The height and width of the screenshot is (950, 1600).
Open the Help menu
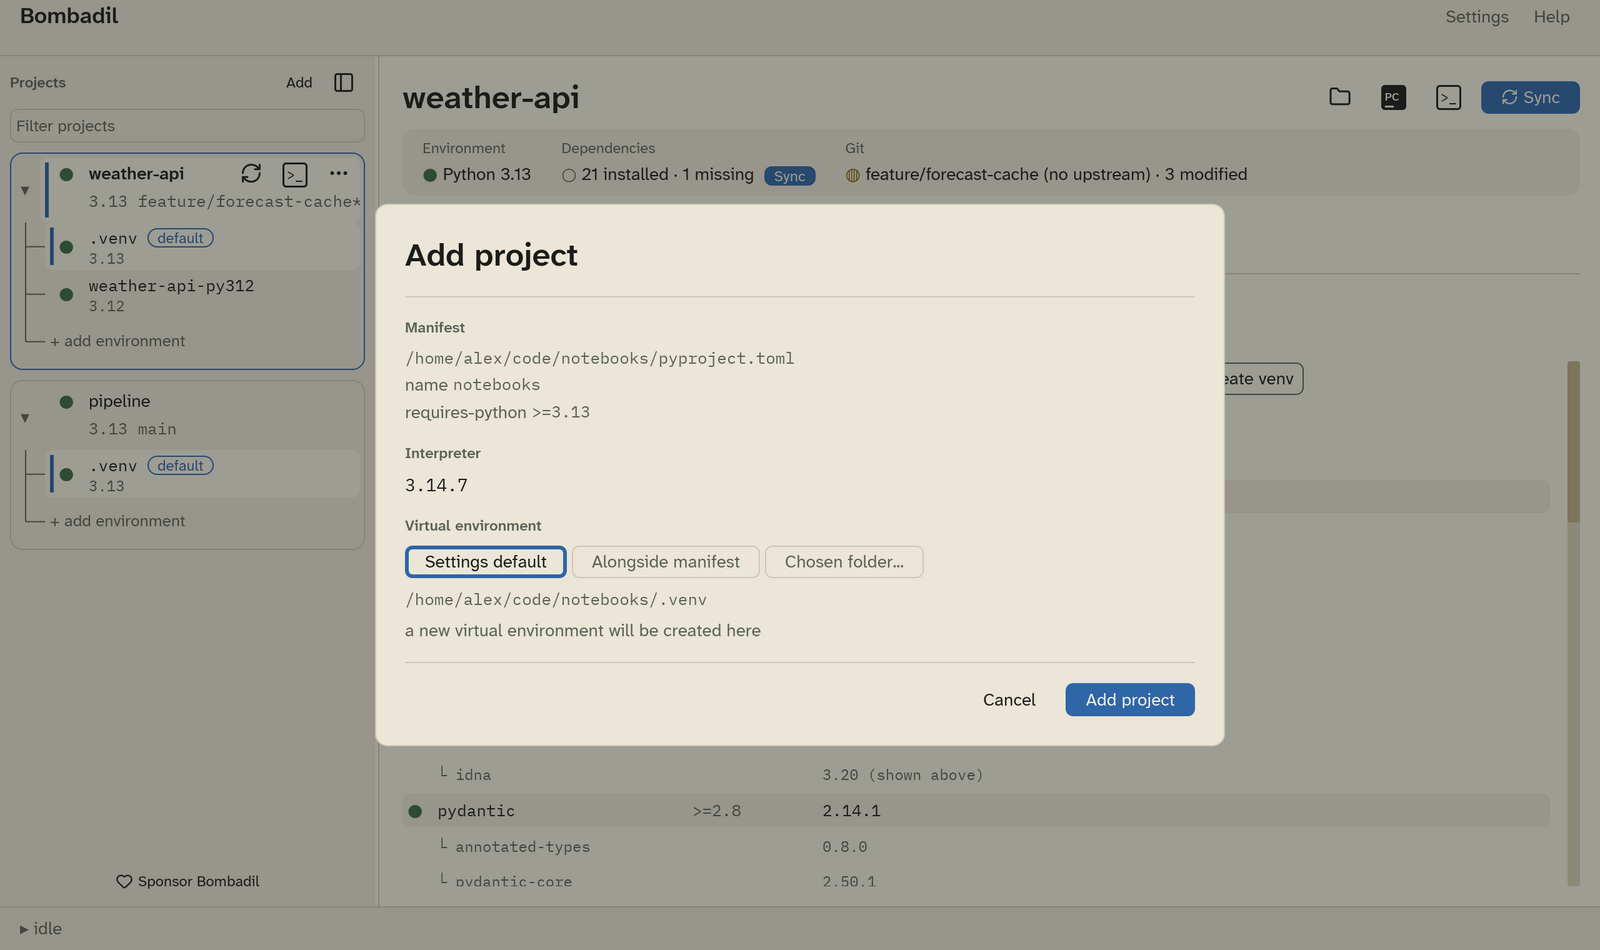pos(1552,17)
